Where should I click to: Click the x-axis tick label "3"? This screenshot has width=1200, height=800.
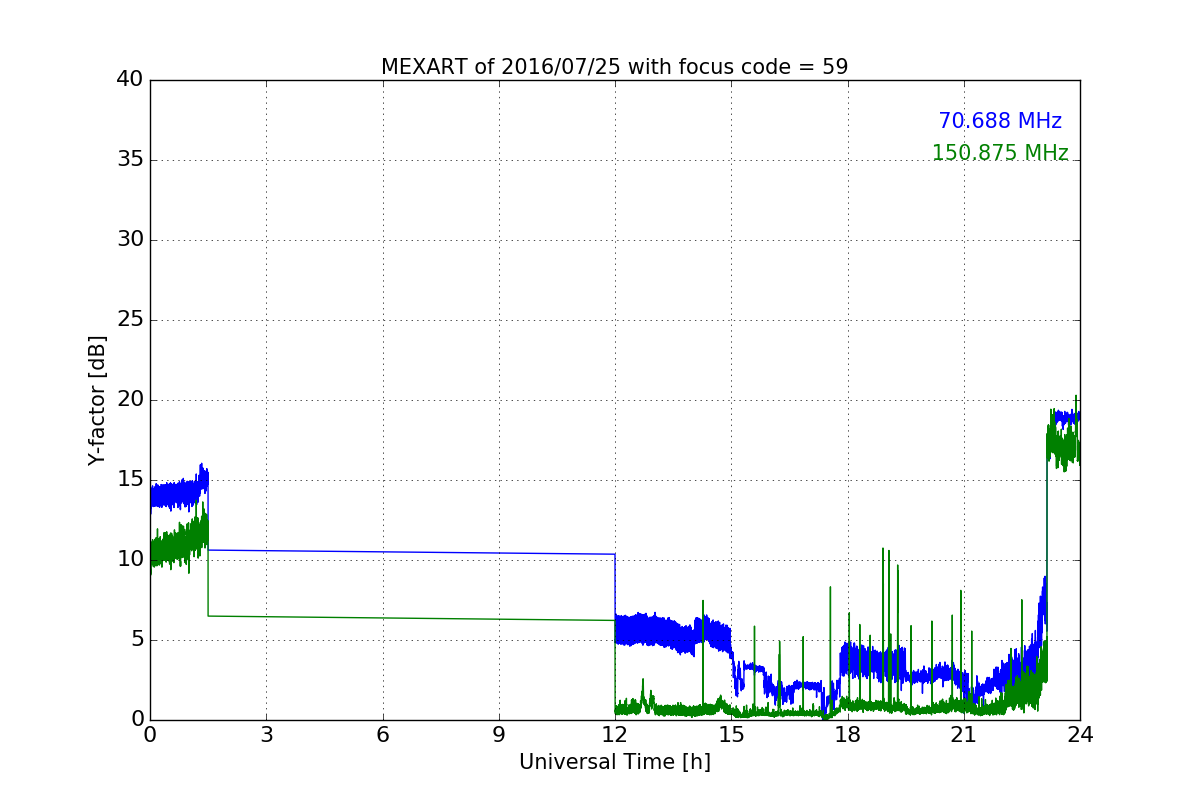click(266, 735)
